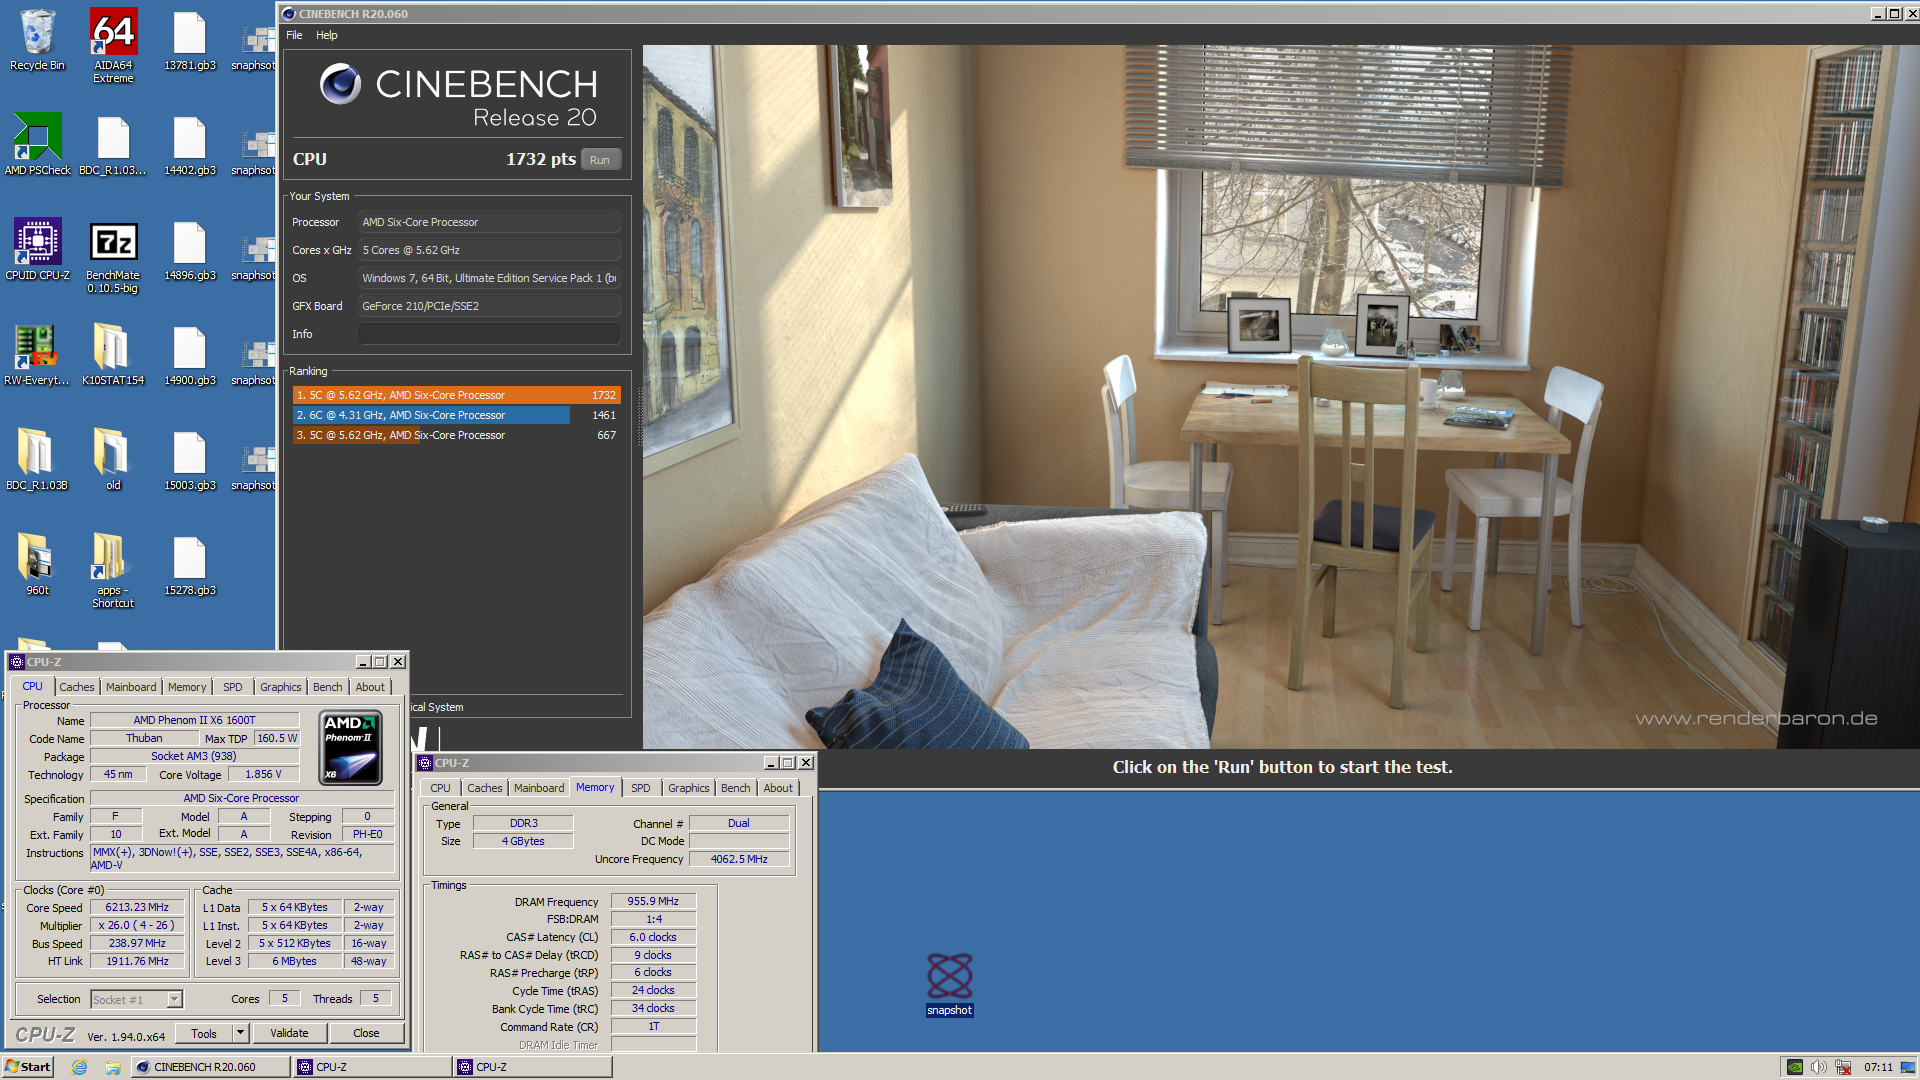Select ranking entry 3 scoring 667
1920x1080 pixels.
(457, 435)
